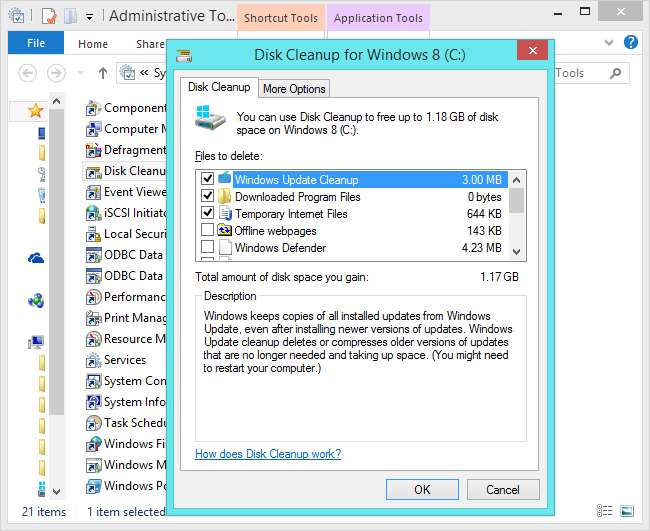
Task: Select Defragment shortcut in Explorer
Action: pyautogui.click(x=125, y=150)
